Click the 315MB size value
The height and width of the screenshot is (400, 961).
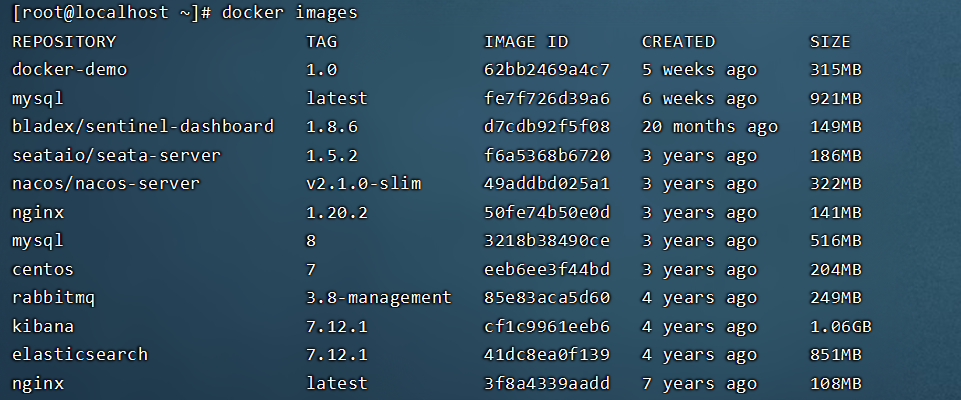tap(836, 70)
